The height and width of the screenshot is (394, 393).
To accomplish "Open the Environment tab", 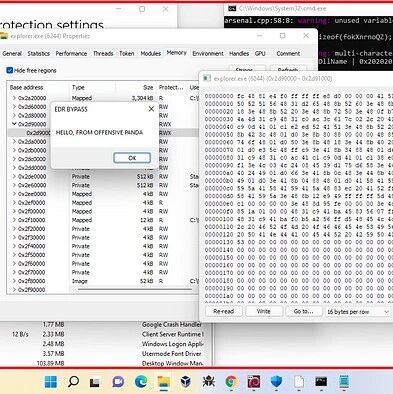I will coord(208,53).
